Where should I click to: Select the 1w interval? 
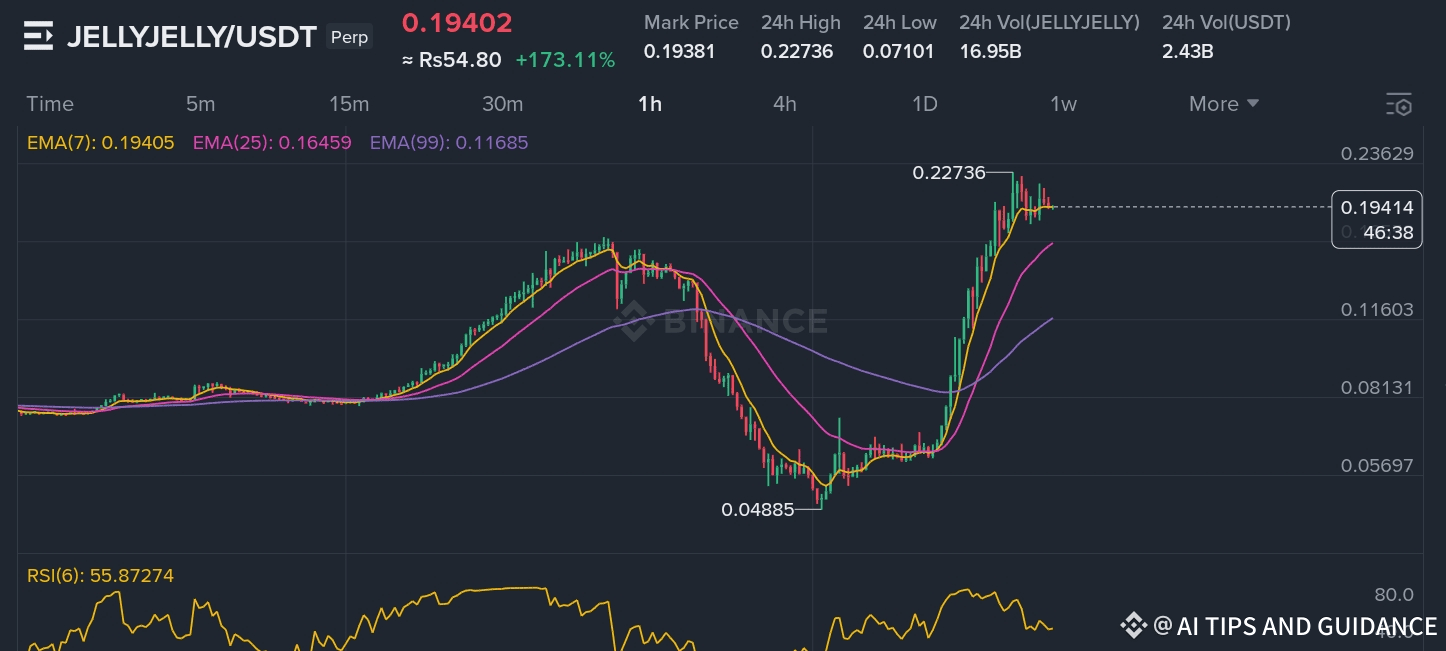coord(1063,104)
